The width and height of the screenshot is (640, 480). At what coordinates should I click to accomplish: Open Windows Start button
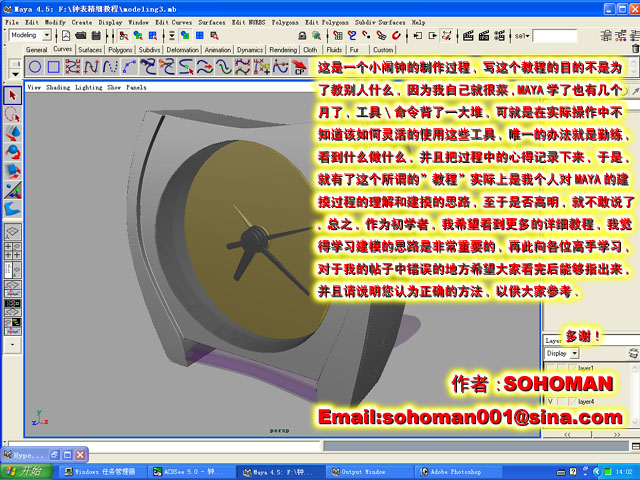(x=27, y=472)
